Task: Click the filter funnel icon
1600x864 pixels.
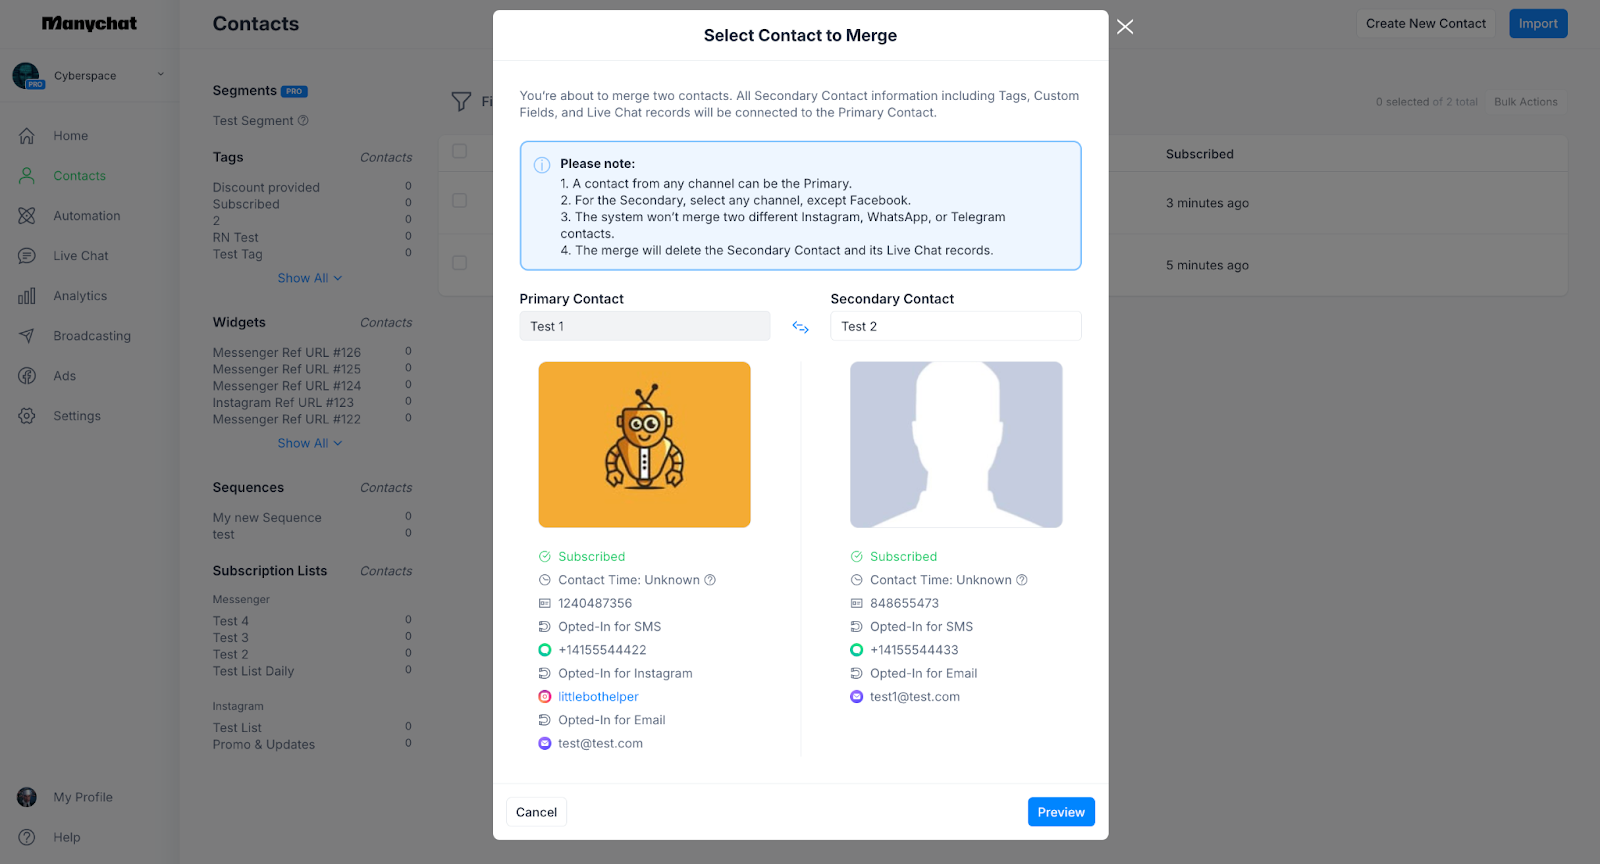Action: coord(461,101)
